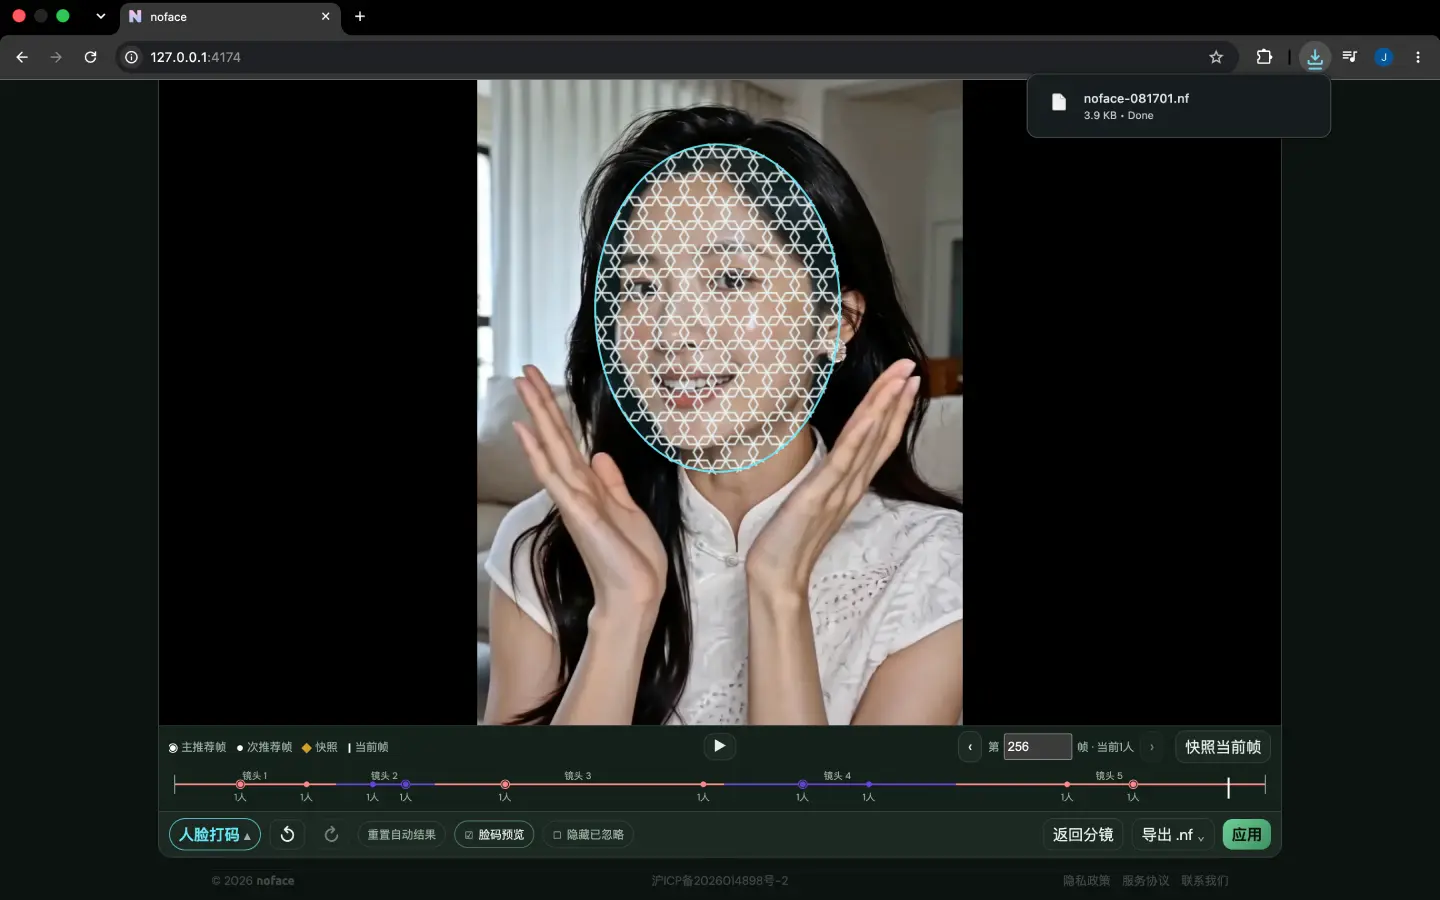
Task: Click the 沪ICP备2026014898号-2 footer text
Action: (719, 881)
